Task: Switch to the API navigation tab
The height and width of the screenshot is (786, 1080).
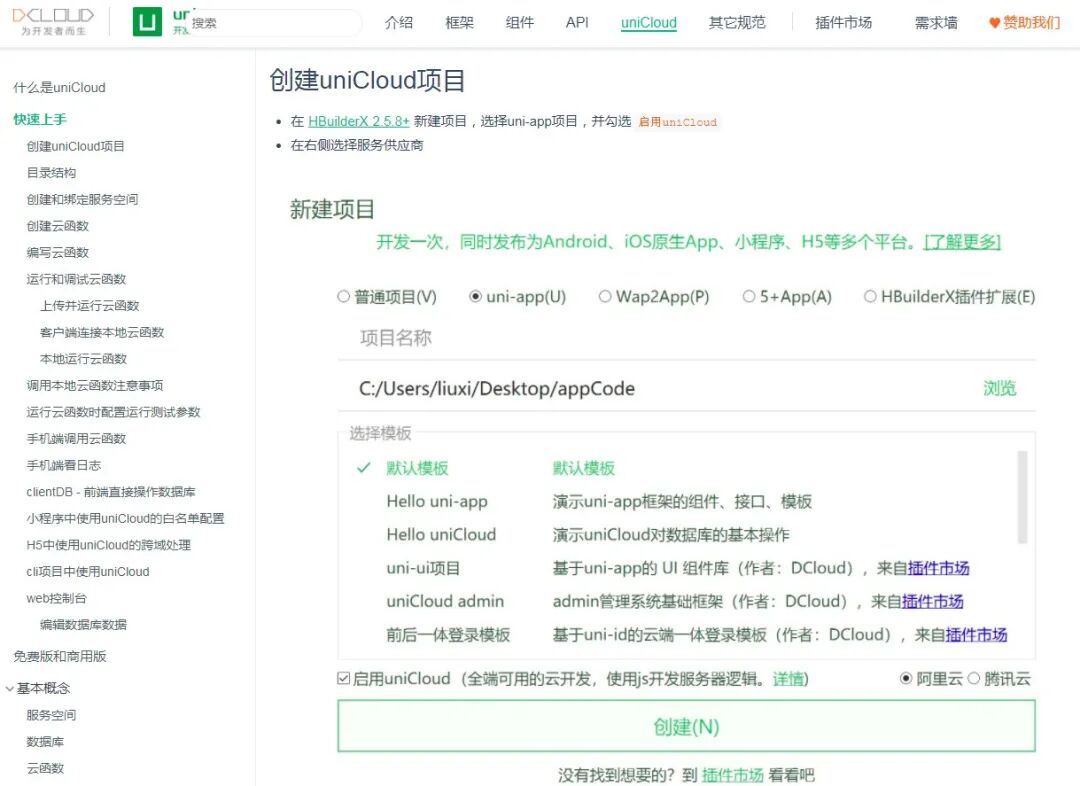Action: pos(576,22)
